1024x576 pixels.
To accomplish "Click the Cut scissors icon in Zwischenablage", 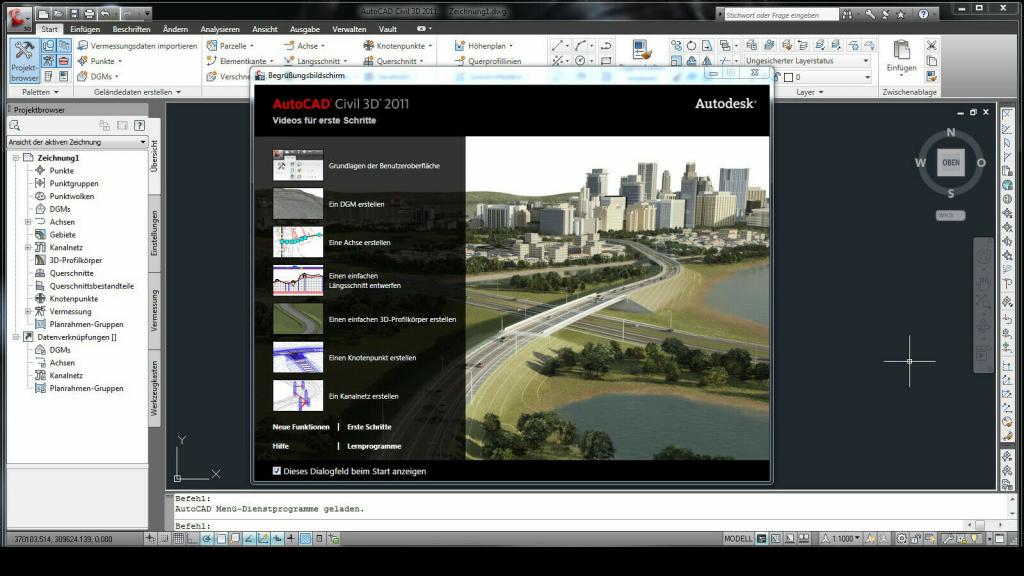I will point(932,45).
